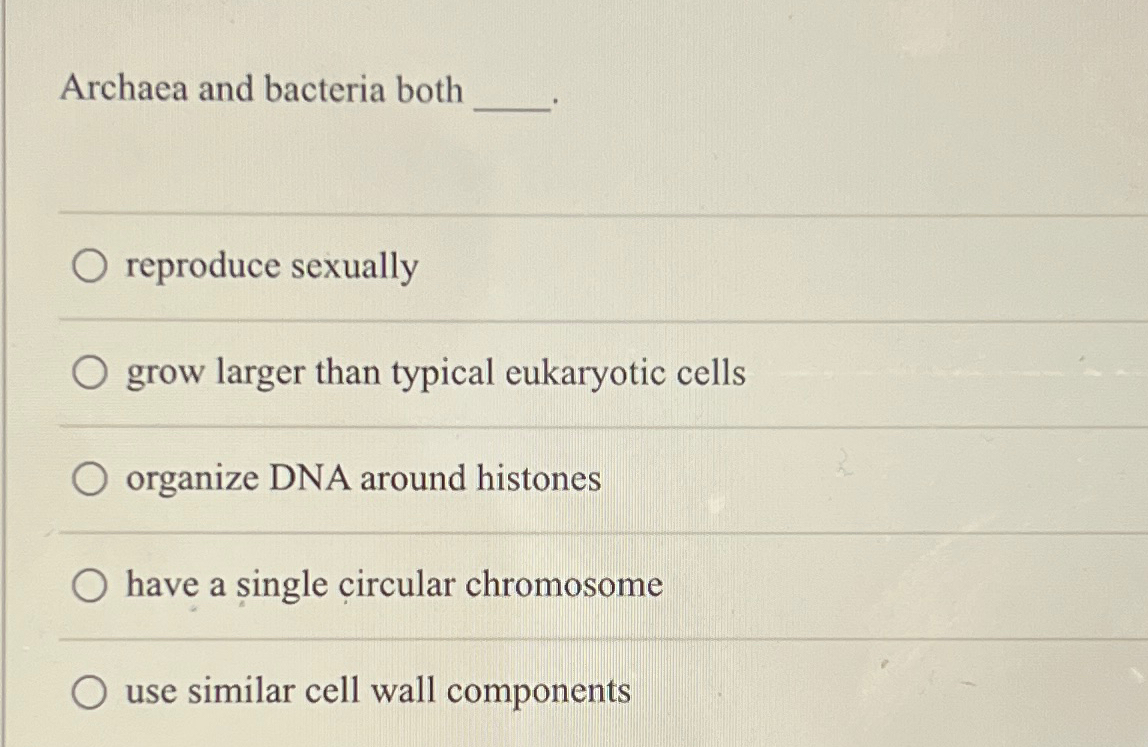
Task: Click the circle next to 'organize DNA around histones'
Action: click(89, 480)
